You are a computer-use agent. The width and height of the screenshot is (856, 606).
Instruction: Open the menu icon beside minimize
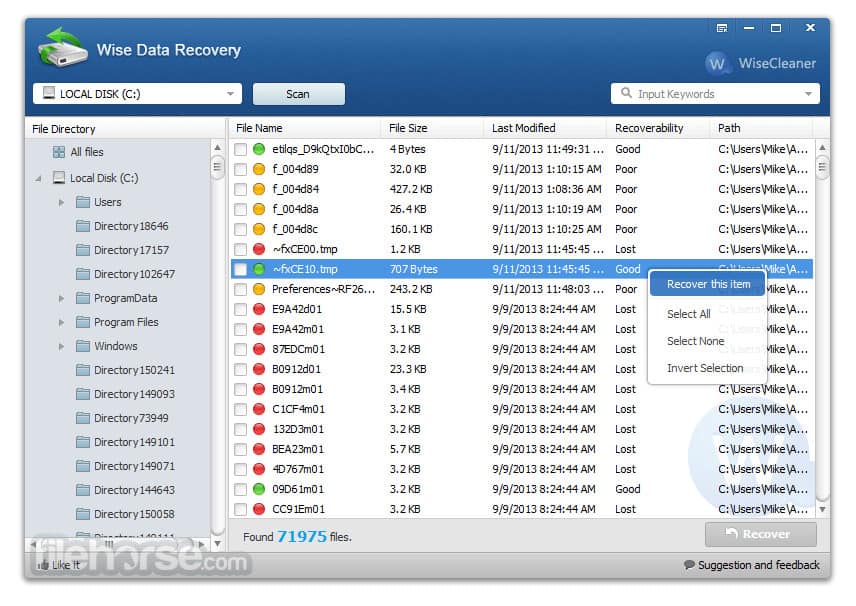tap(722, 28)
